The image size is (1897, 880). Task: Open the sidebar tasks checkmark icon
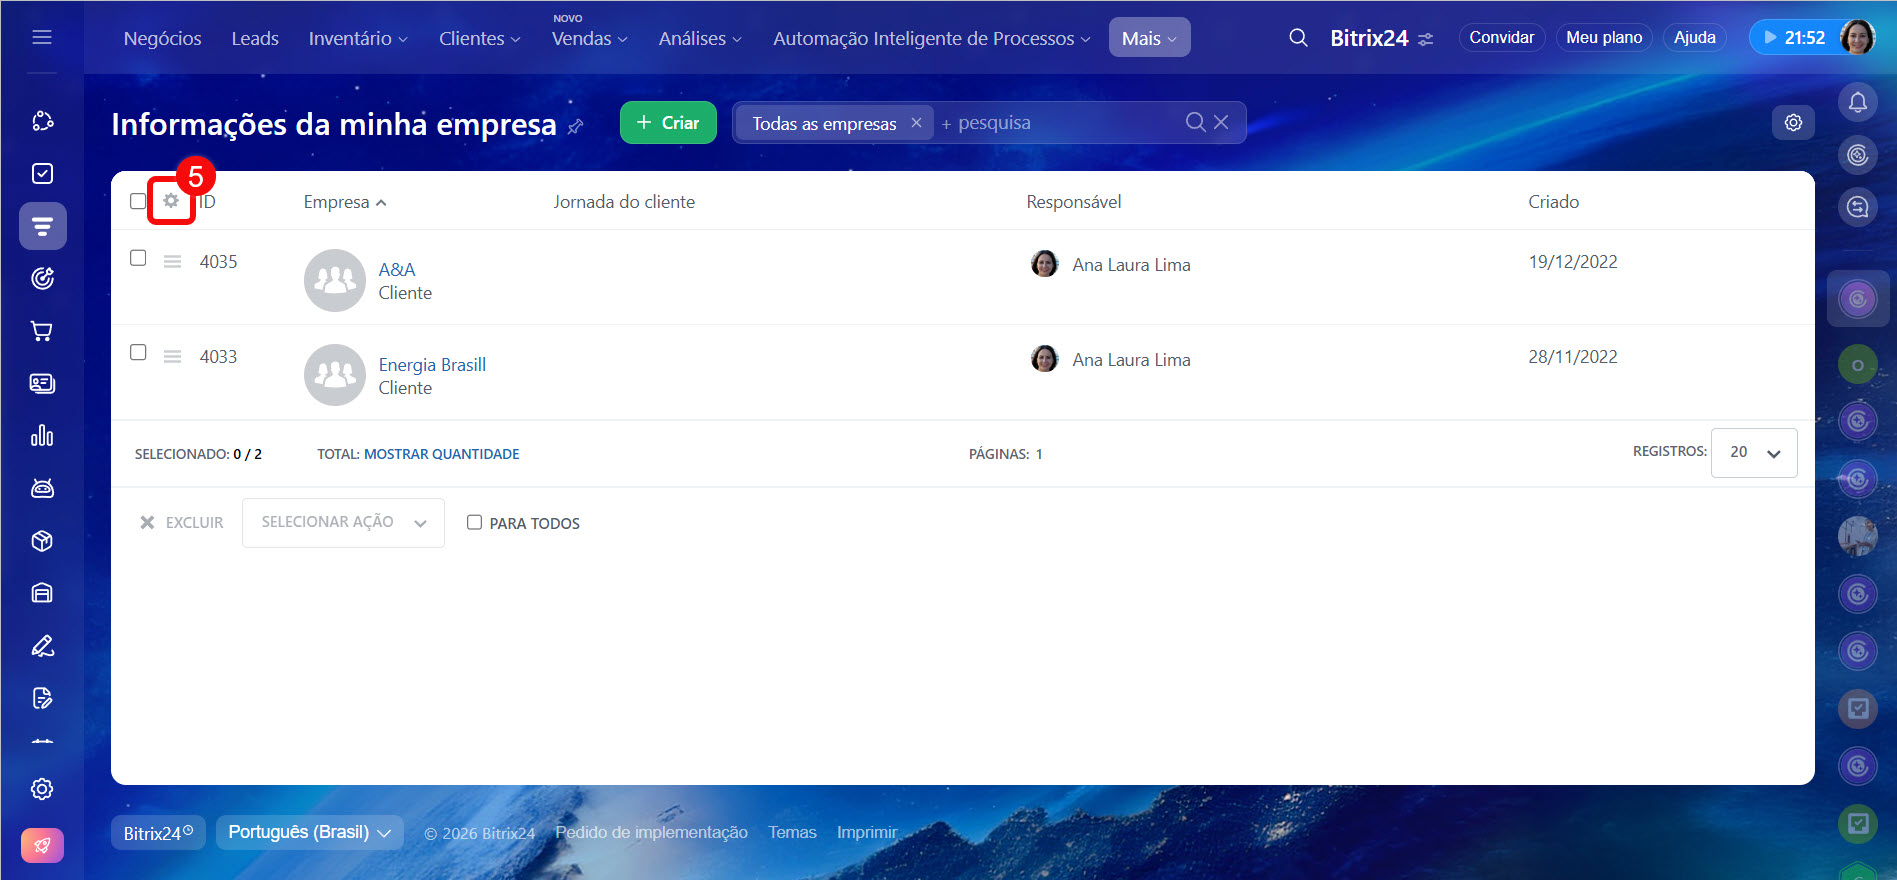coord(42,174)
